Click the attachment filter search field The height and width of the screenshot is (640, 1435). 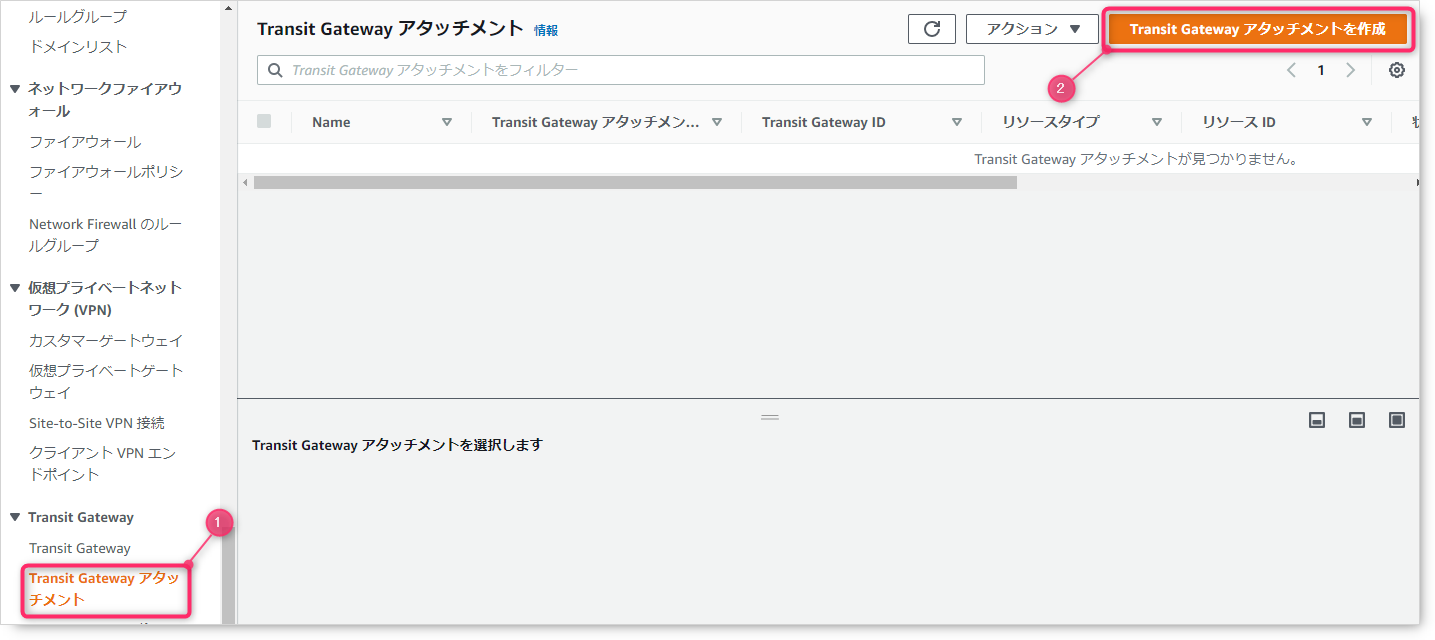tap(621, 70)
